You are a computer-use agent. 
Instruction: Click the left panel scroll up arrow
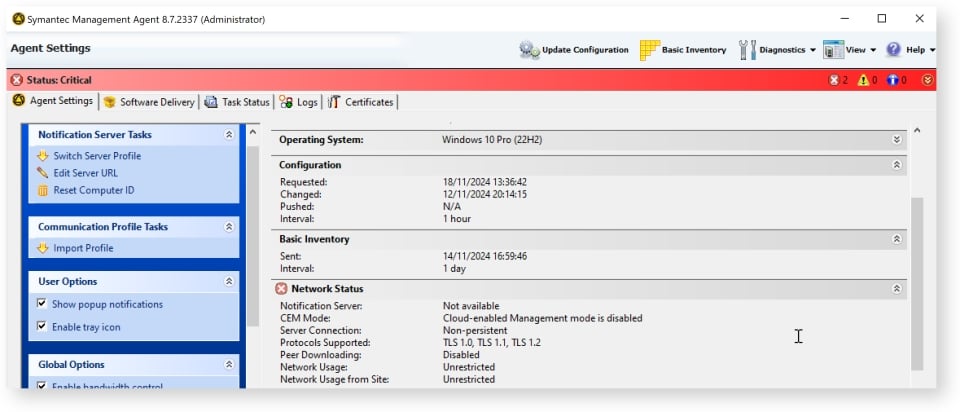[x=253, y=132]
